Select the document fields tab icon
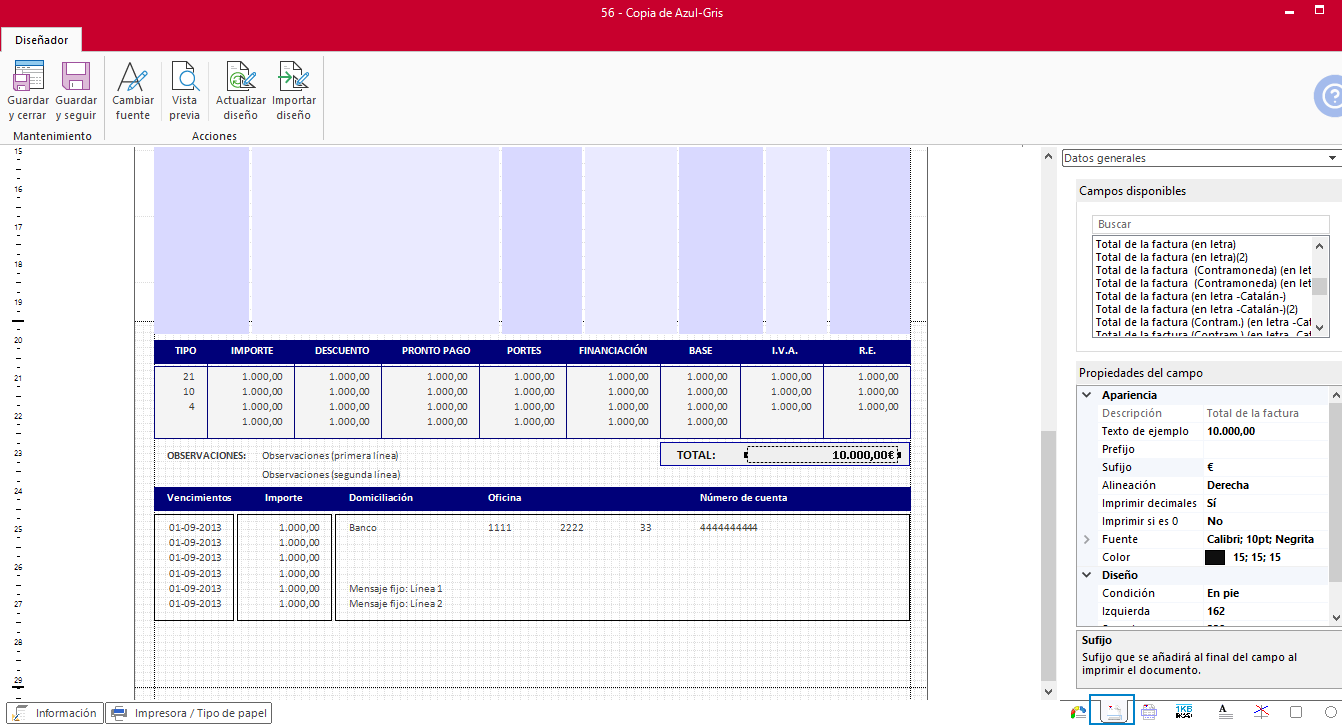Image resolution: width=1342 pixels, height=725 pixels. point(1112,711)
